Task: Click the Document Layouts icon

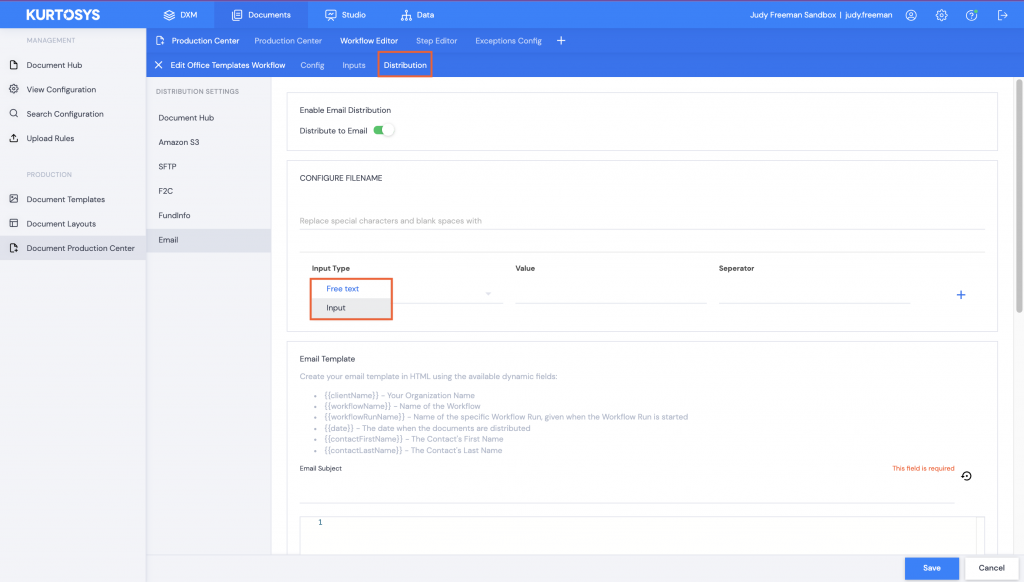Action: point(14,223)
